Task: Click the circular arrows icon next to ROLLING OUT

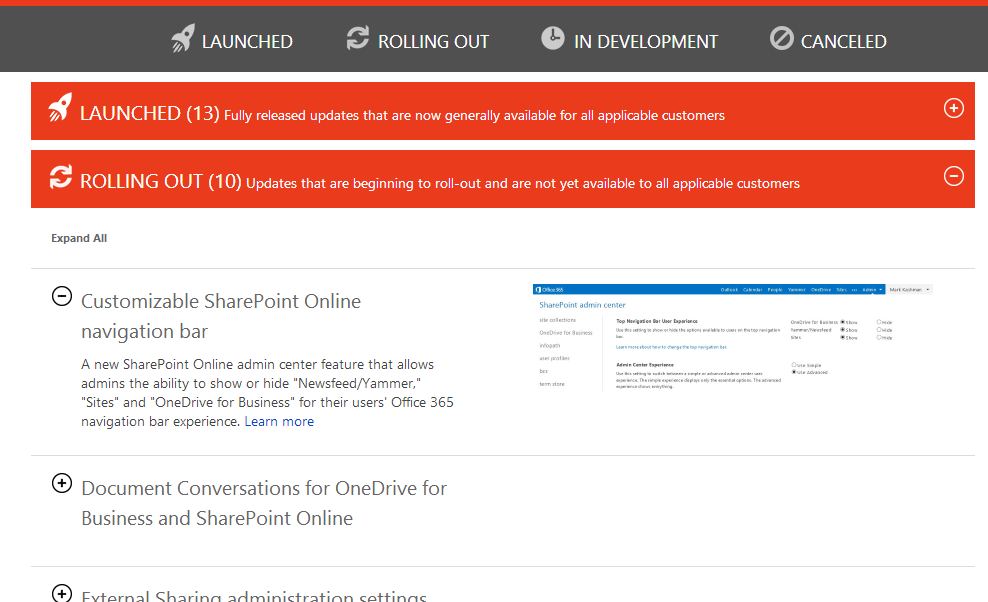Action: coord(357,38)
